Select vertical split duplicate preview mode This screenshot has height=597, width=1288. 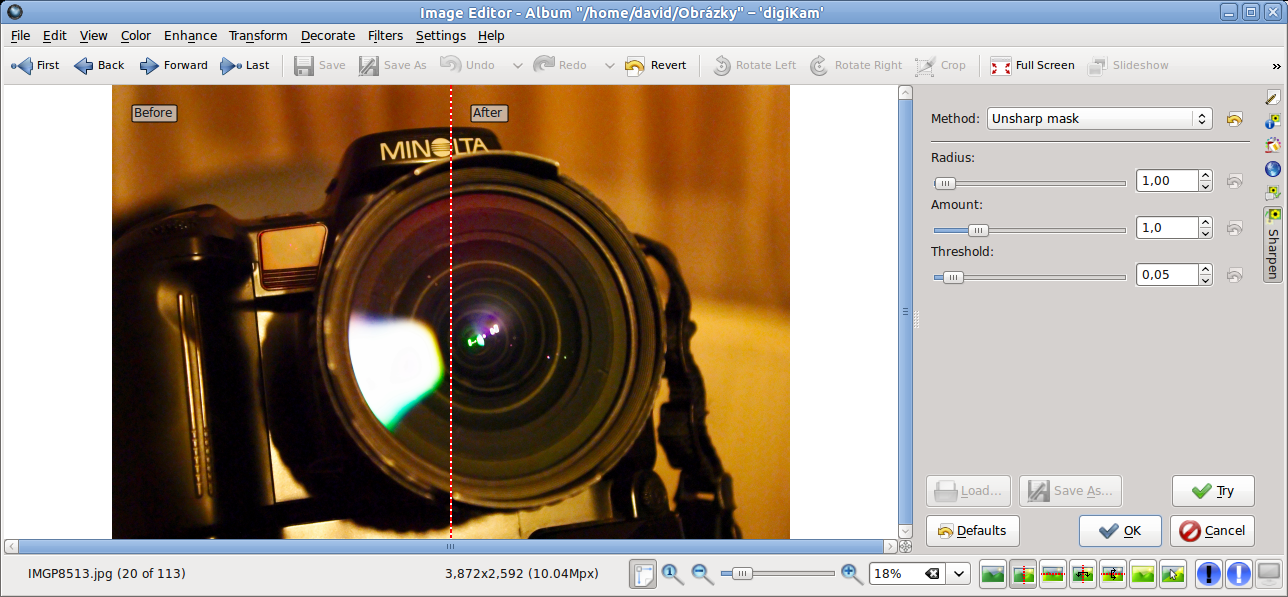pos(1083,574)
